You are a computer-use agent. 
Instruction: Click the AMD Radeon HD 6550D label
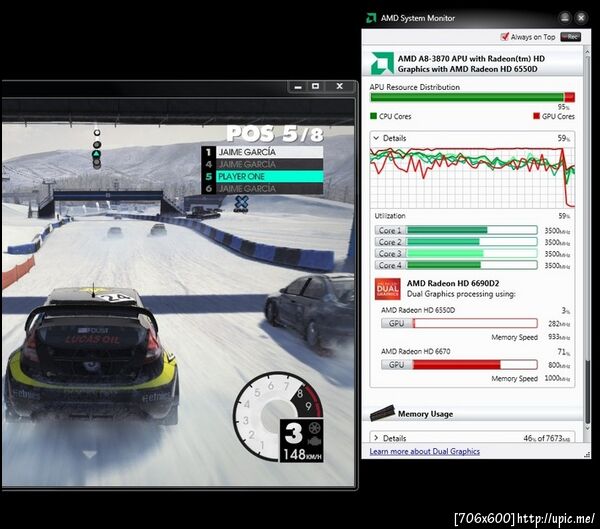pos(418,310)
